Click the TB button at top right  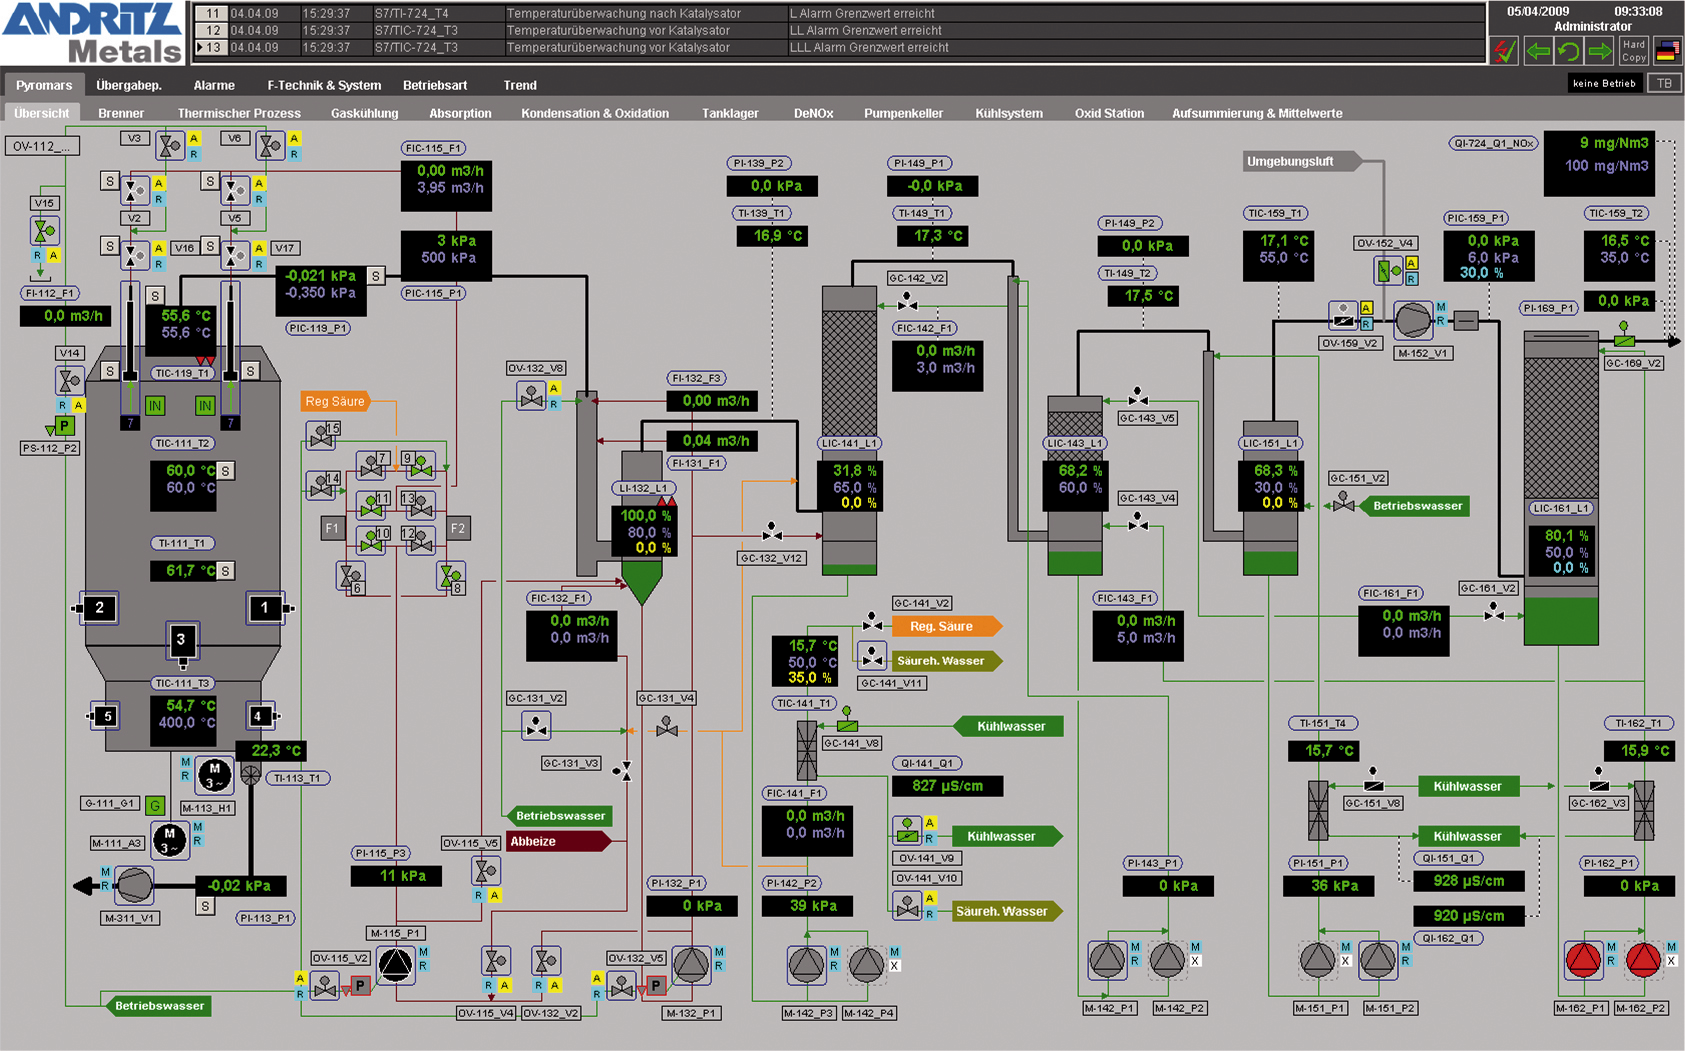[x=1663, y=83]
